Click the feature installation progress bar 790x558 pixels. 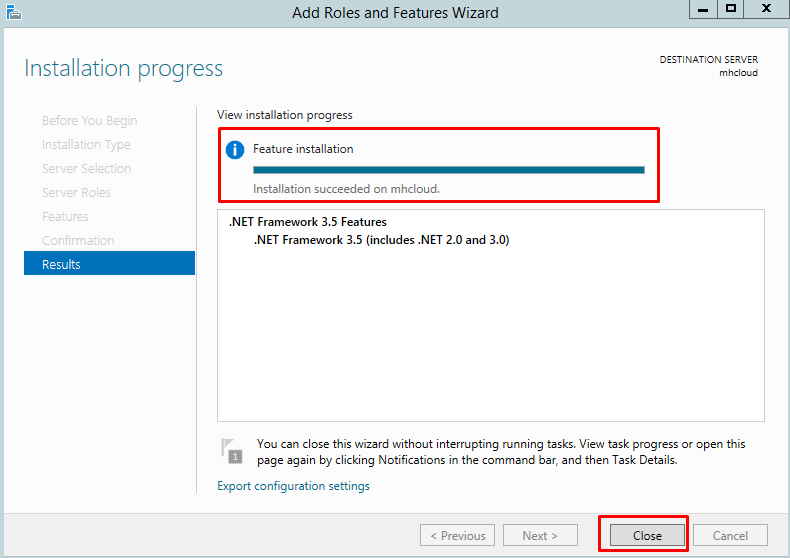tap(448, 170)
